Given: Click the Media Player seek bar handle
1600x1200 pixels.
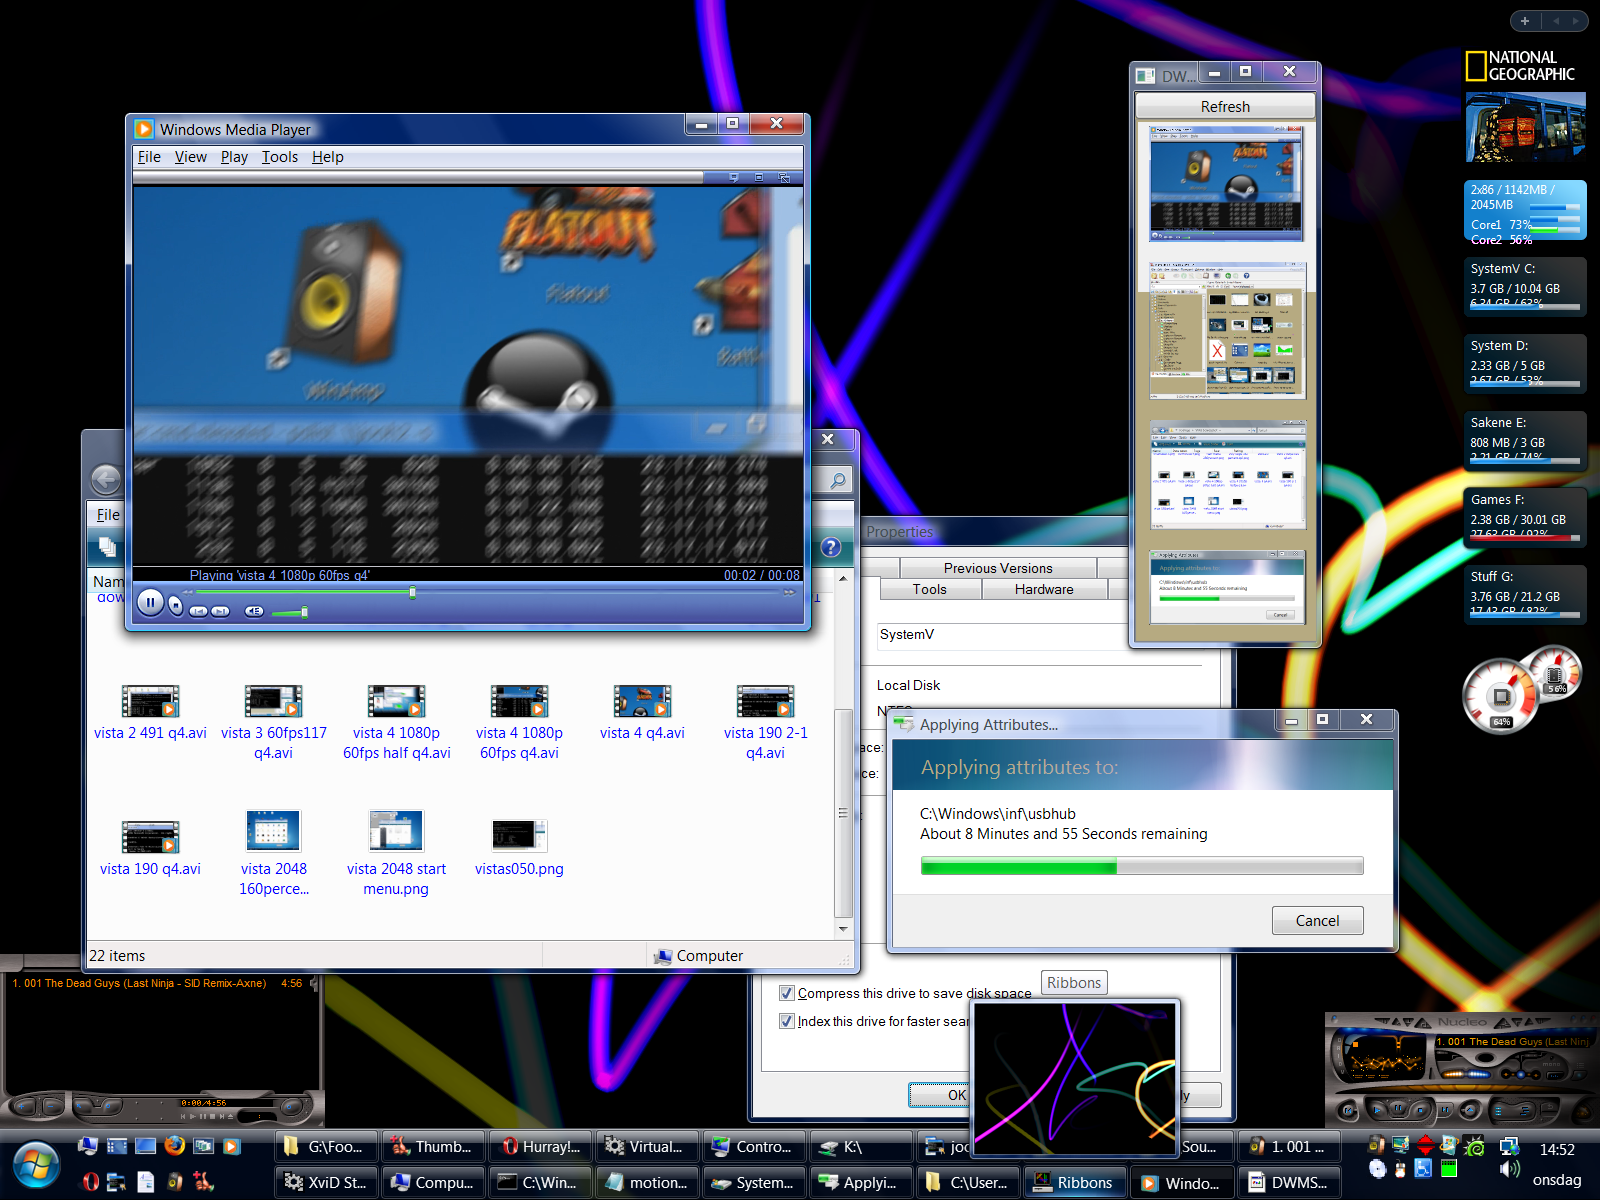Looking at the screenshot, I should point(412,593).
